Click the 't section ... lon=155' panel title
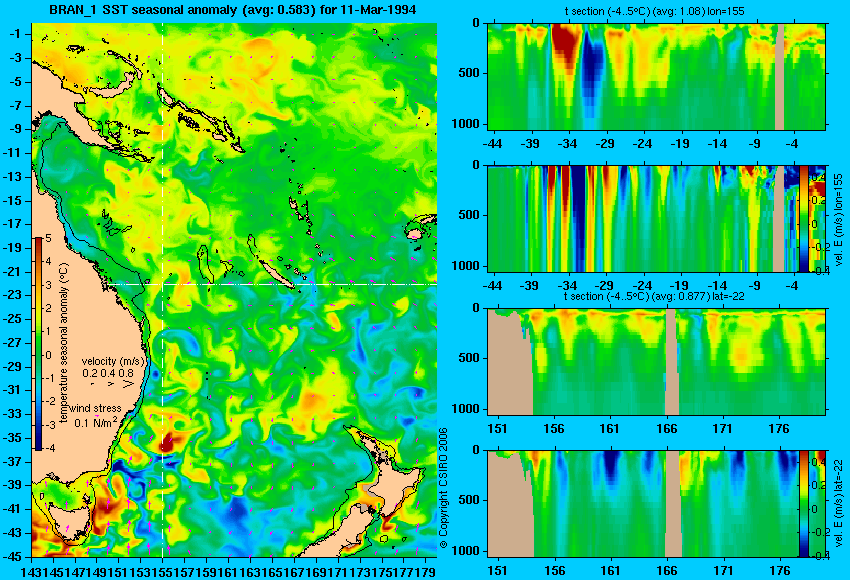This screenshot has width=850, height=580. pyautogui.click(x=654, y=11)
